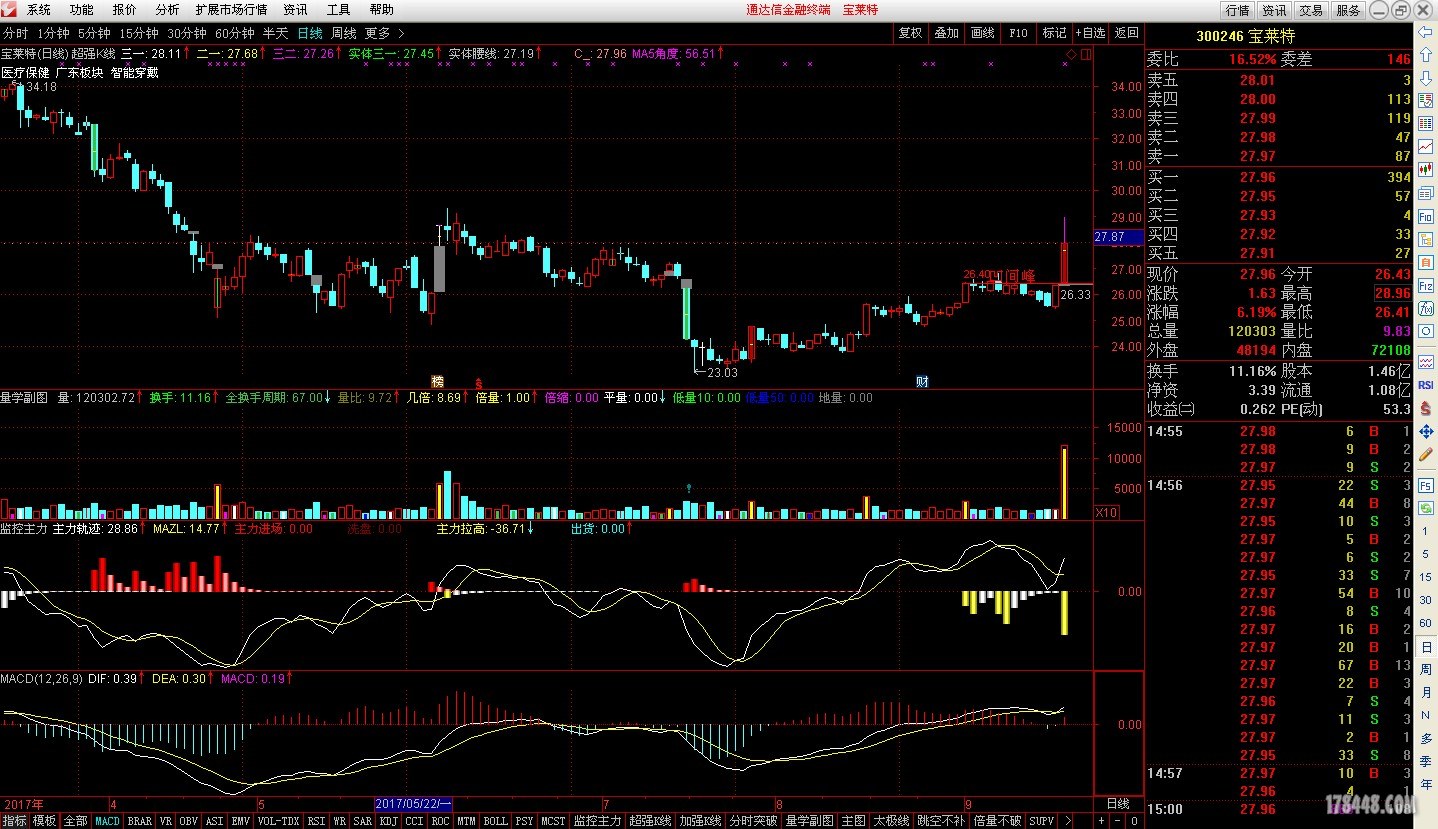Select the KDJ indicator tab

click(389, 821)
